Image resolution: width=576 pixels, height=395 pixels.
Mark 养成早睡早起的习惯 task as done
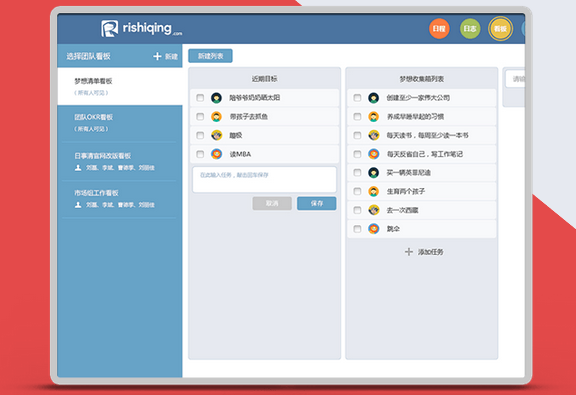pos(357,116)
